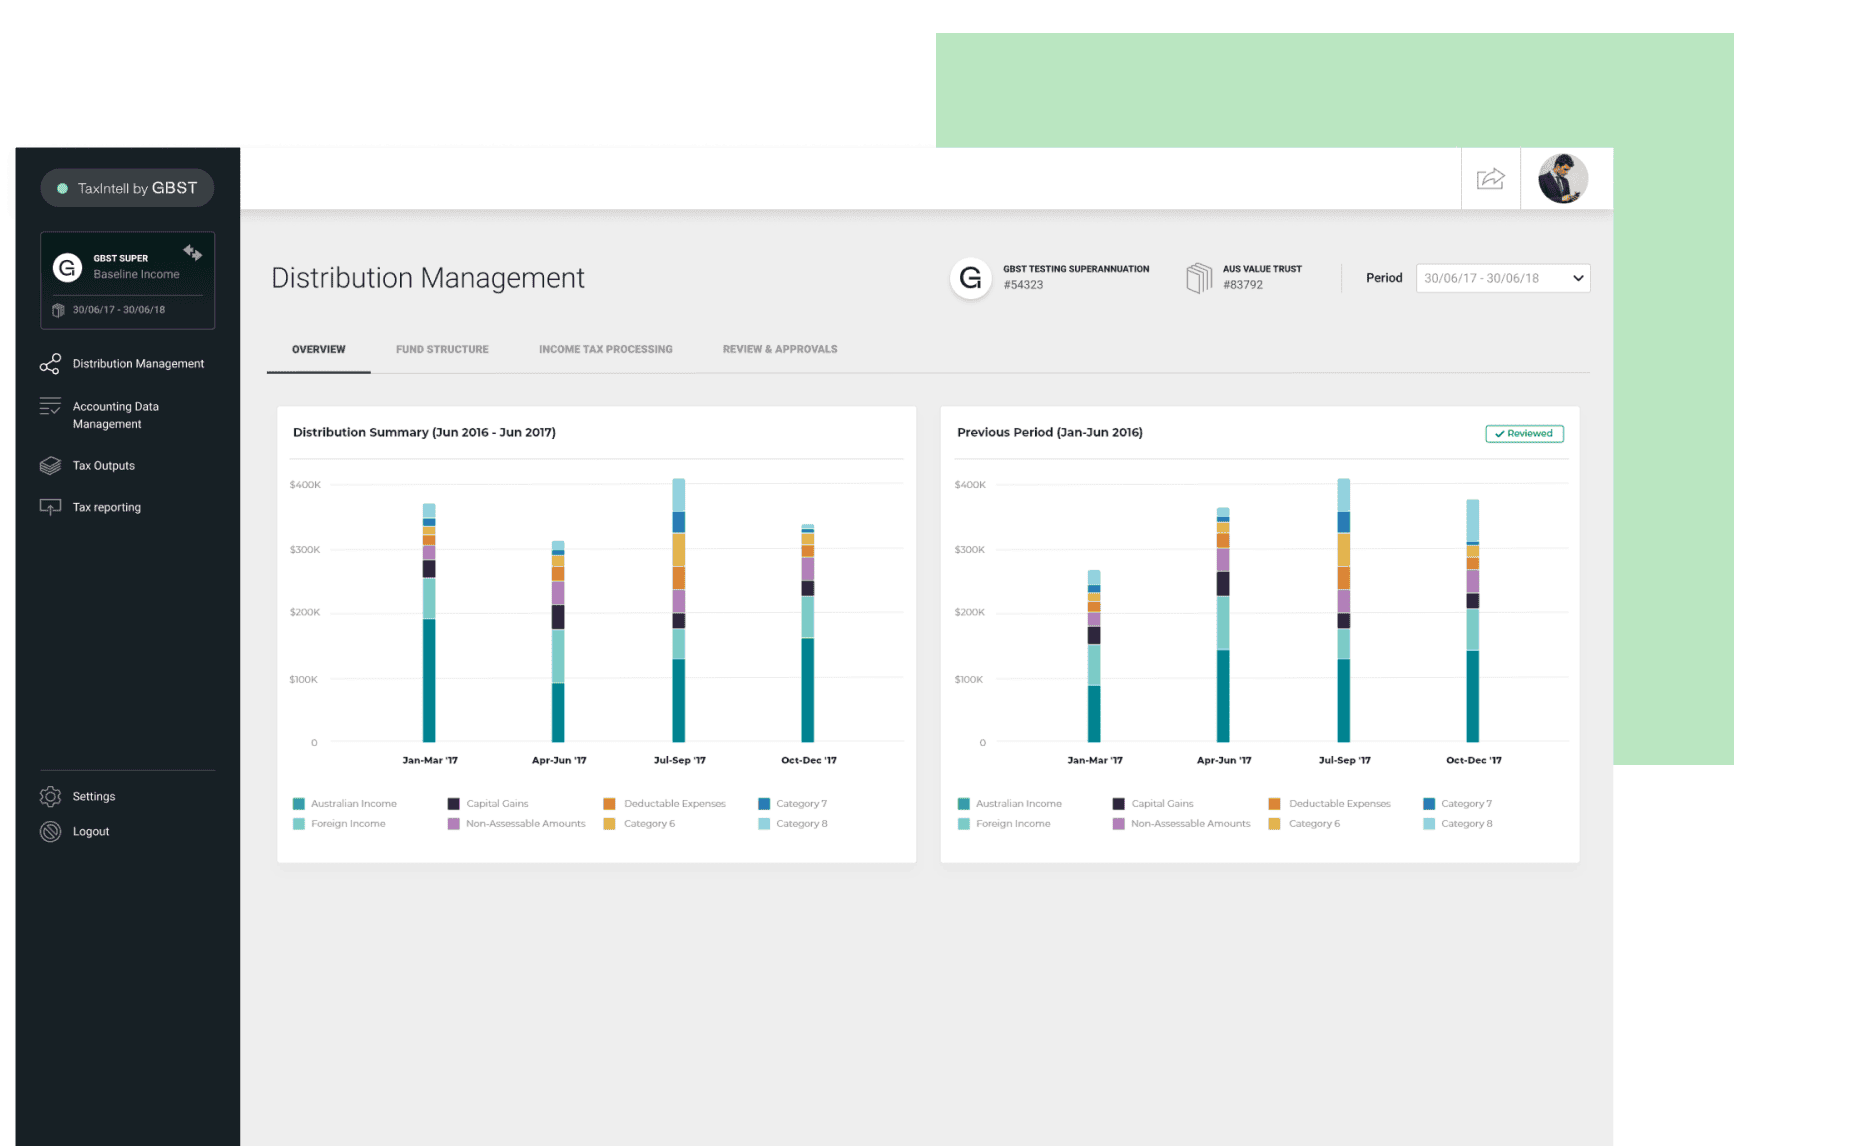Open the Income Tax Processing tab

pos(606,350)
